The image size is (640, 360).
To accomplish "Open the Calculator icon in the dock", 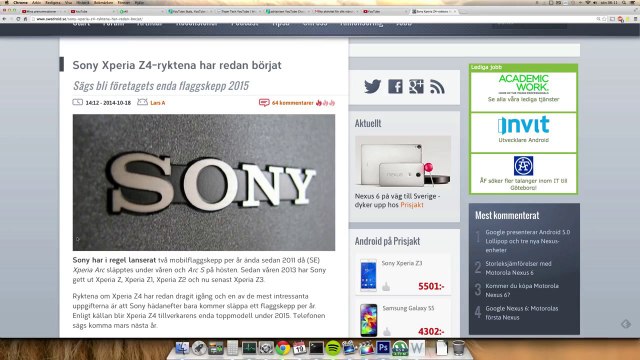I will click(x=232, y=348).
